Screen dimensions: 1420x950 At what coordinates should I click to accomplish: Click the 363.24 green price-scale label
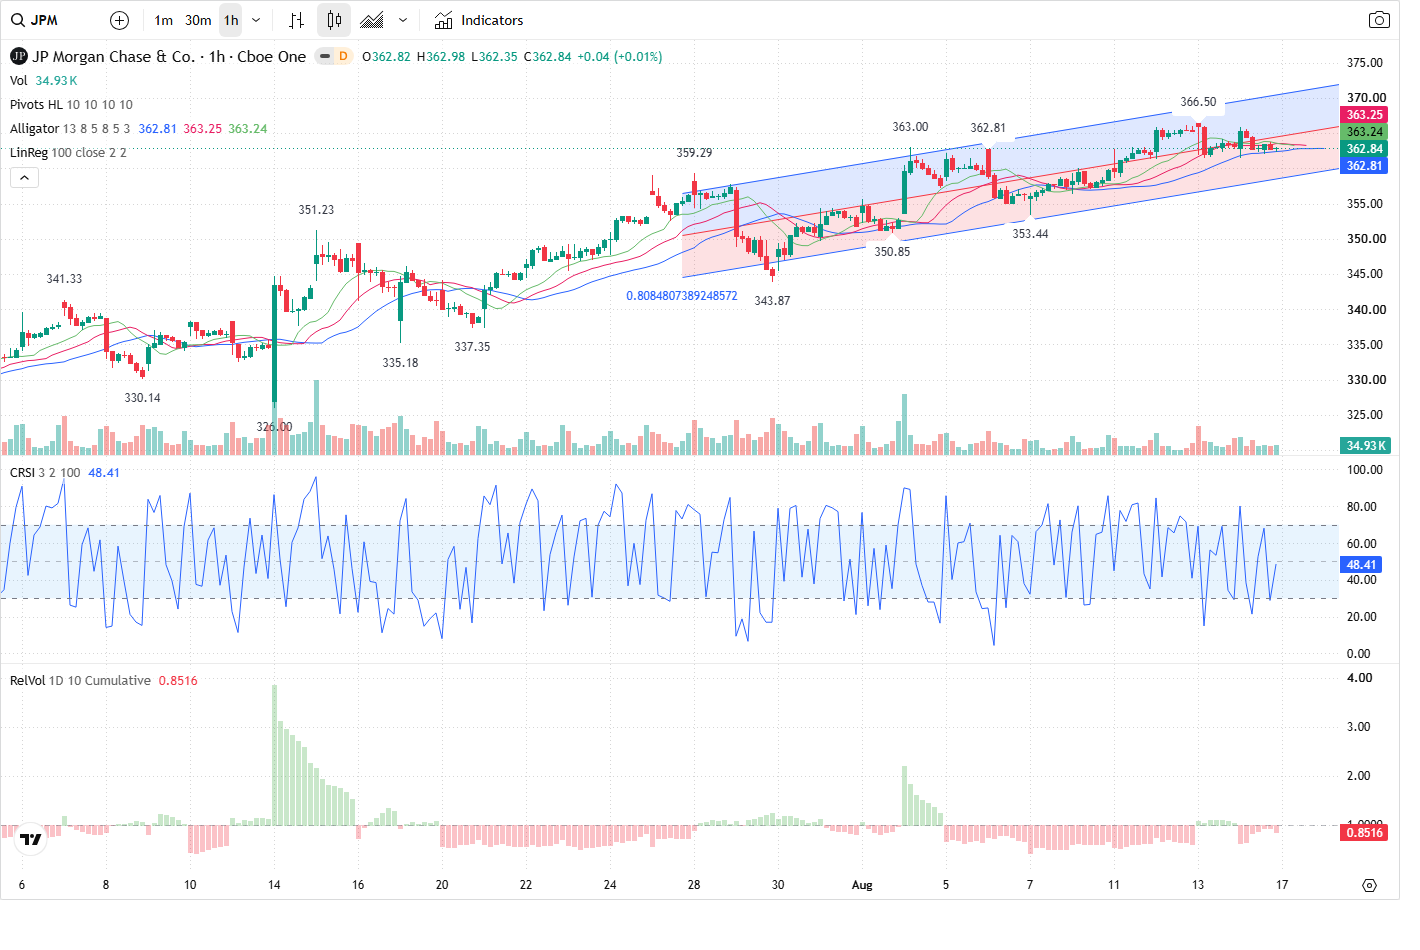(1364, 132)
